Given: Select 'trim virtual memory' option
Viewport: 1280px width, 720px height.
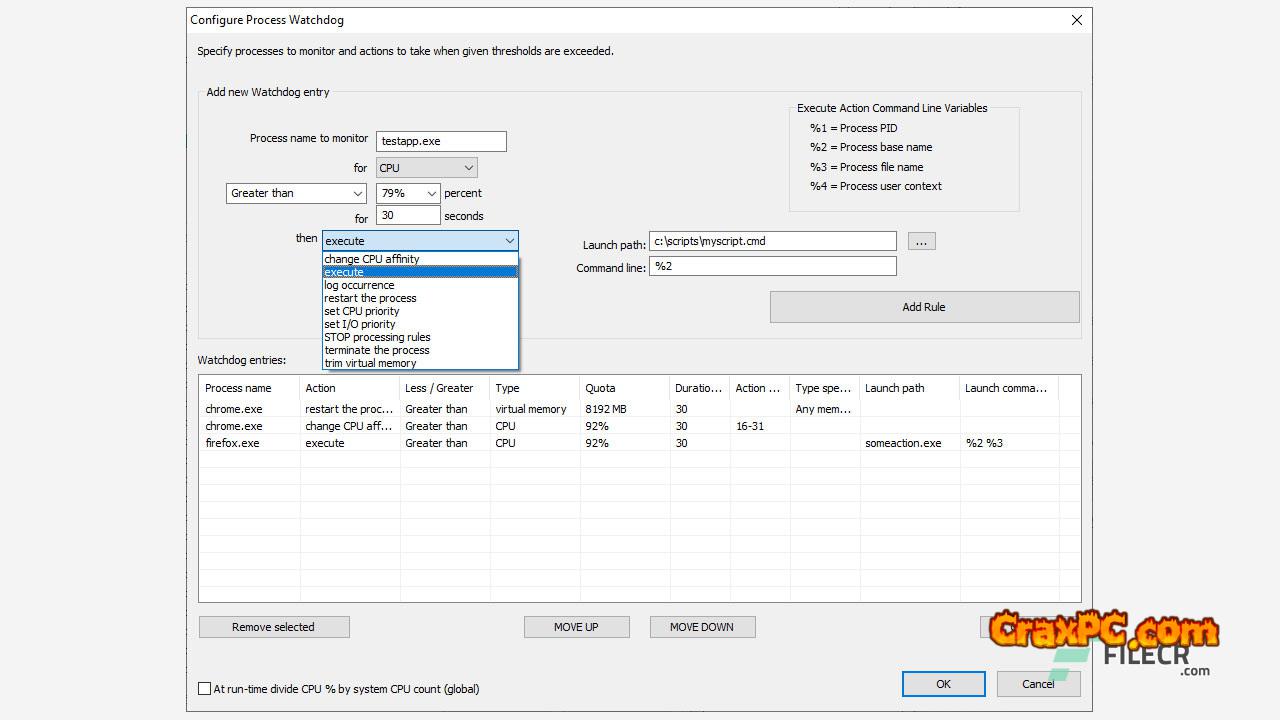Looking at the screenshot, I should [370, 363].
